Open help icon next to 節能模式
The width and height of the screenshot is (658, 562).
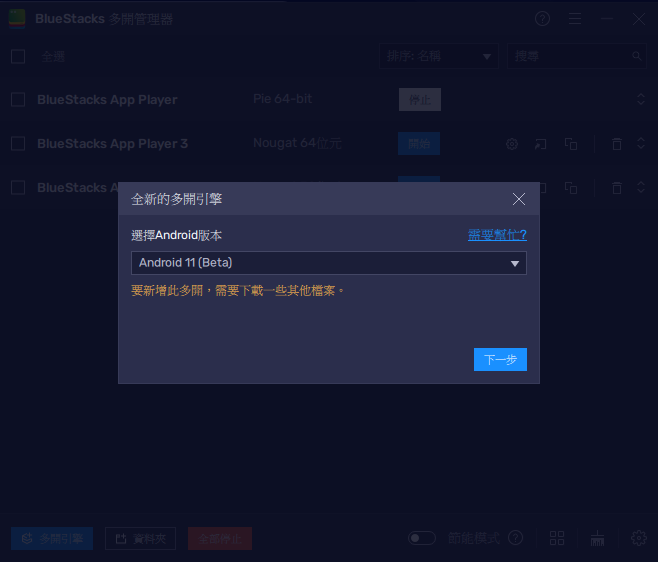tap(515, 538)
